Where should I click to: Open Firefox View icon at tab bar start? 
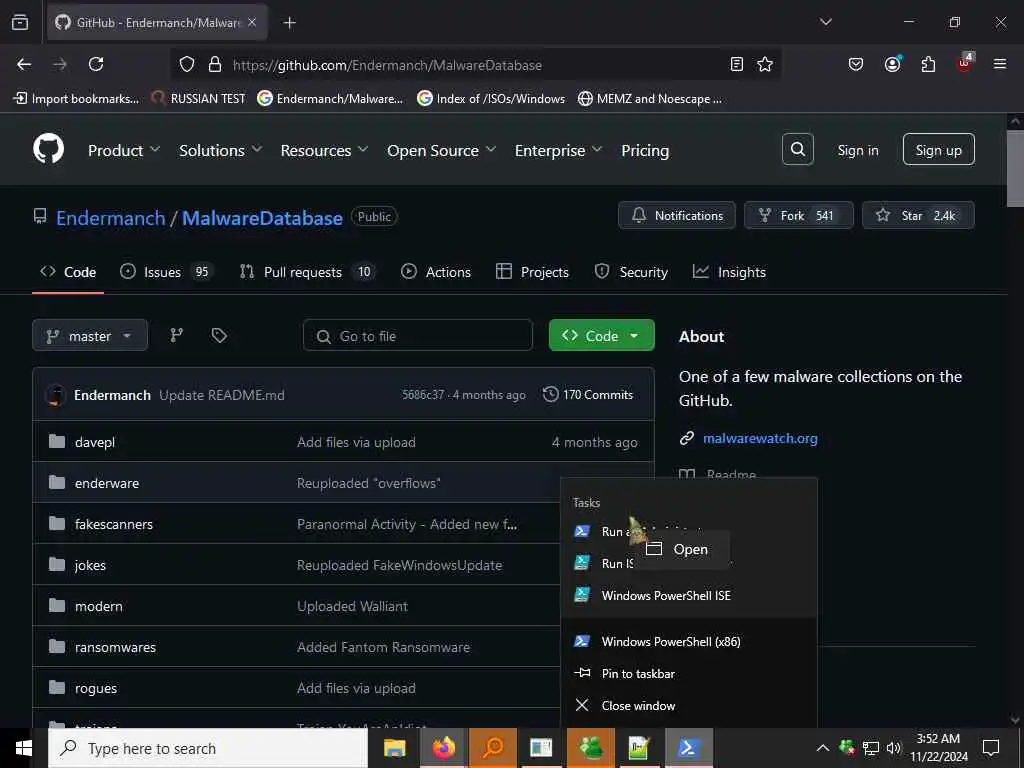[20, 22]
